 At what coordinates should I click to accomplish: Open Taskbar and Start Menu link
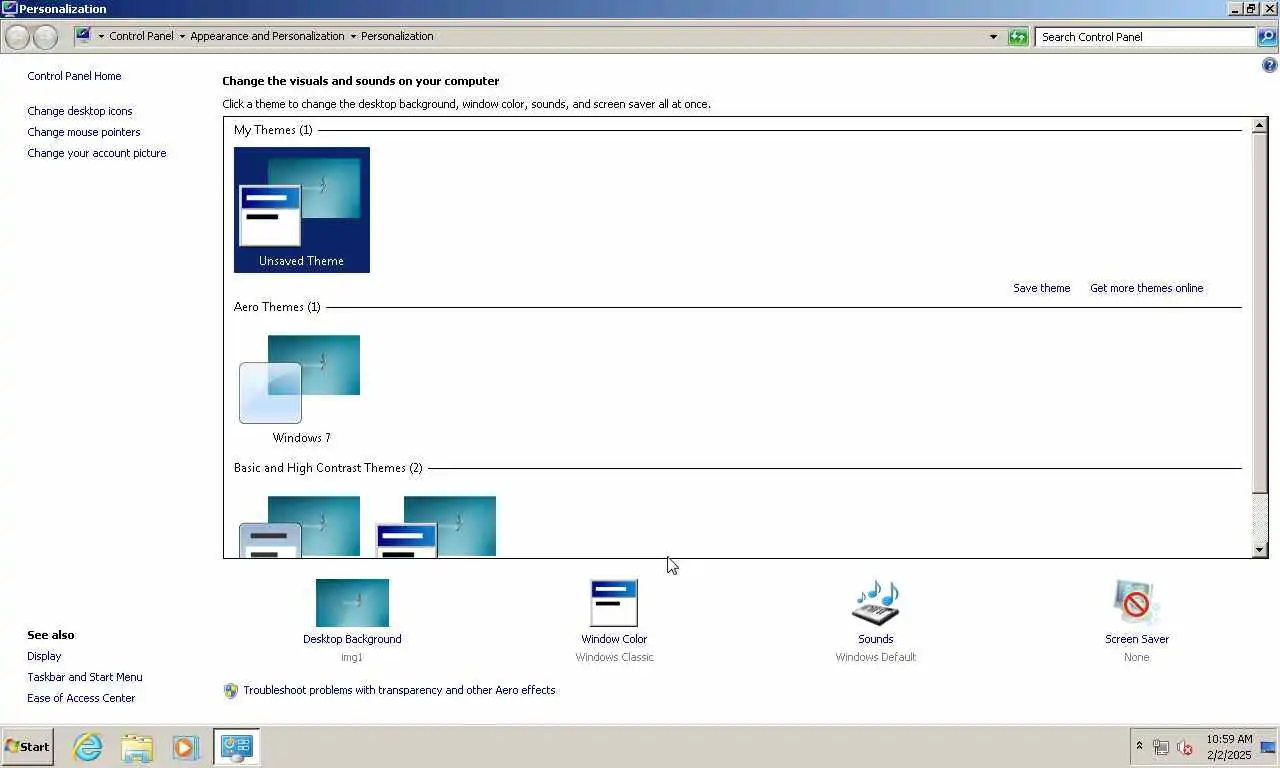point(85,677)
